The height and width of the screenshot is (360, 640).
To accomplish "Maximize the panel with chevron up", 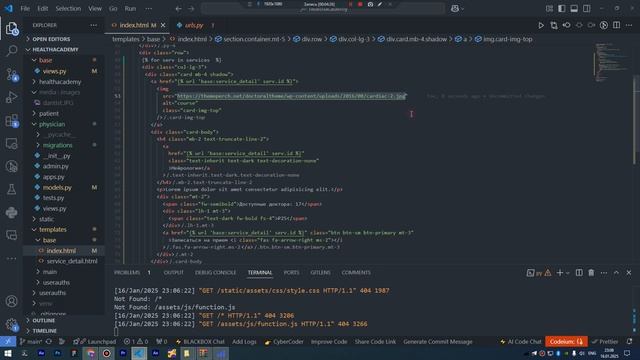I will (x=616, y=273).
